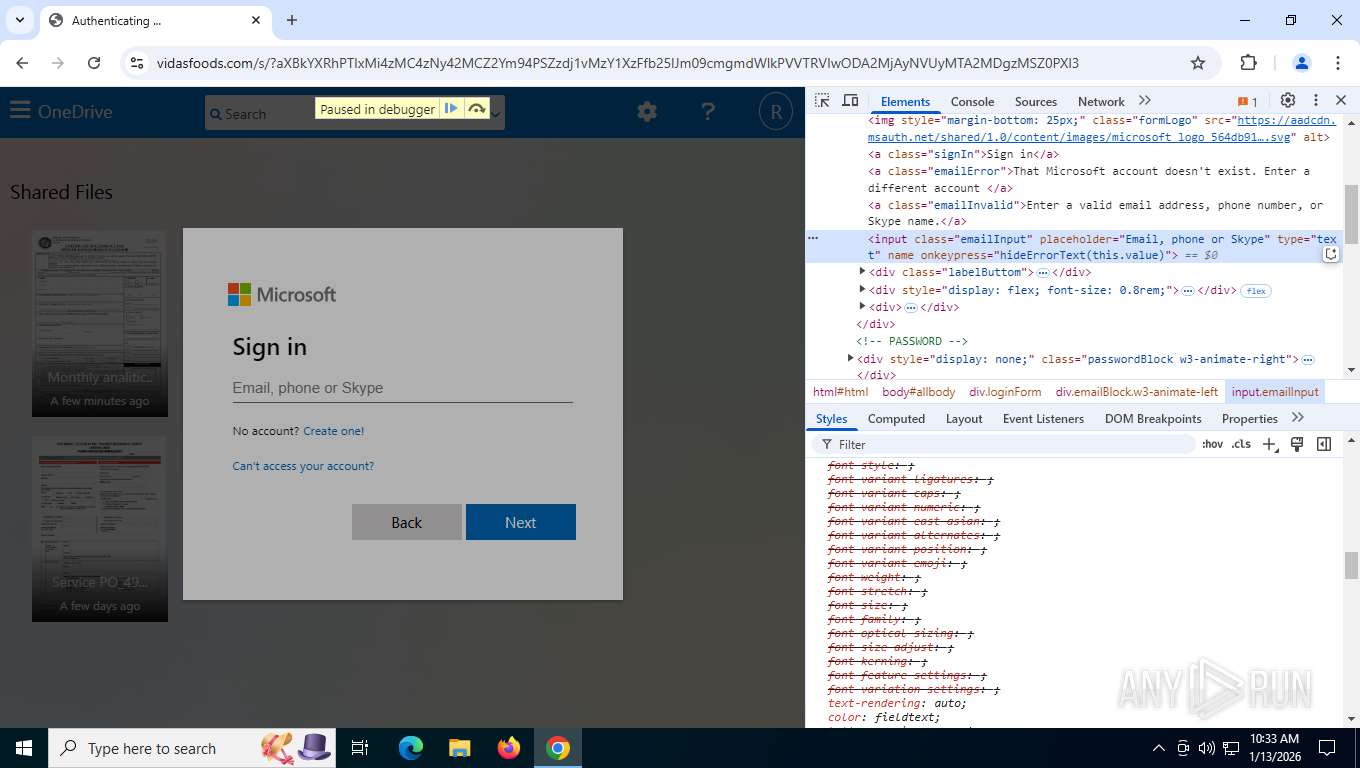Open Chrome profile avatar
Image resolution: width=1360 pixels, height=768 pixels.
pyautogui.click(x=1302, y=63)
